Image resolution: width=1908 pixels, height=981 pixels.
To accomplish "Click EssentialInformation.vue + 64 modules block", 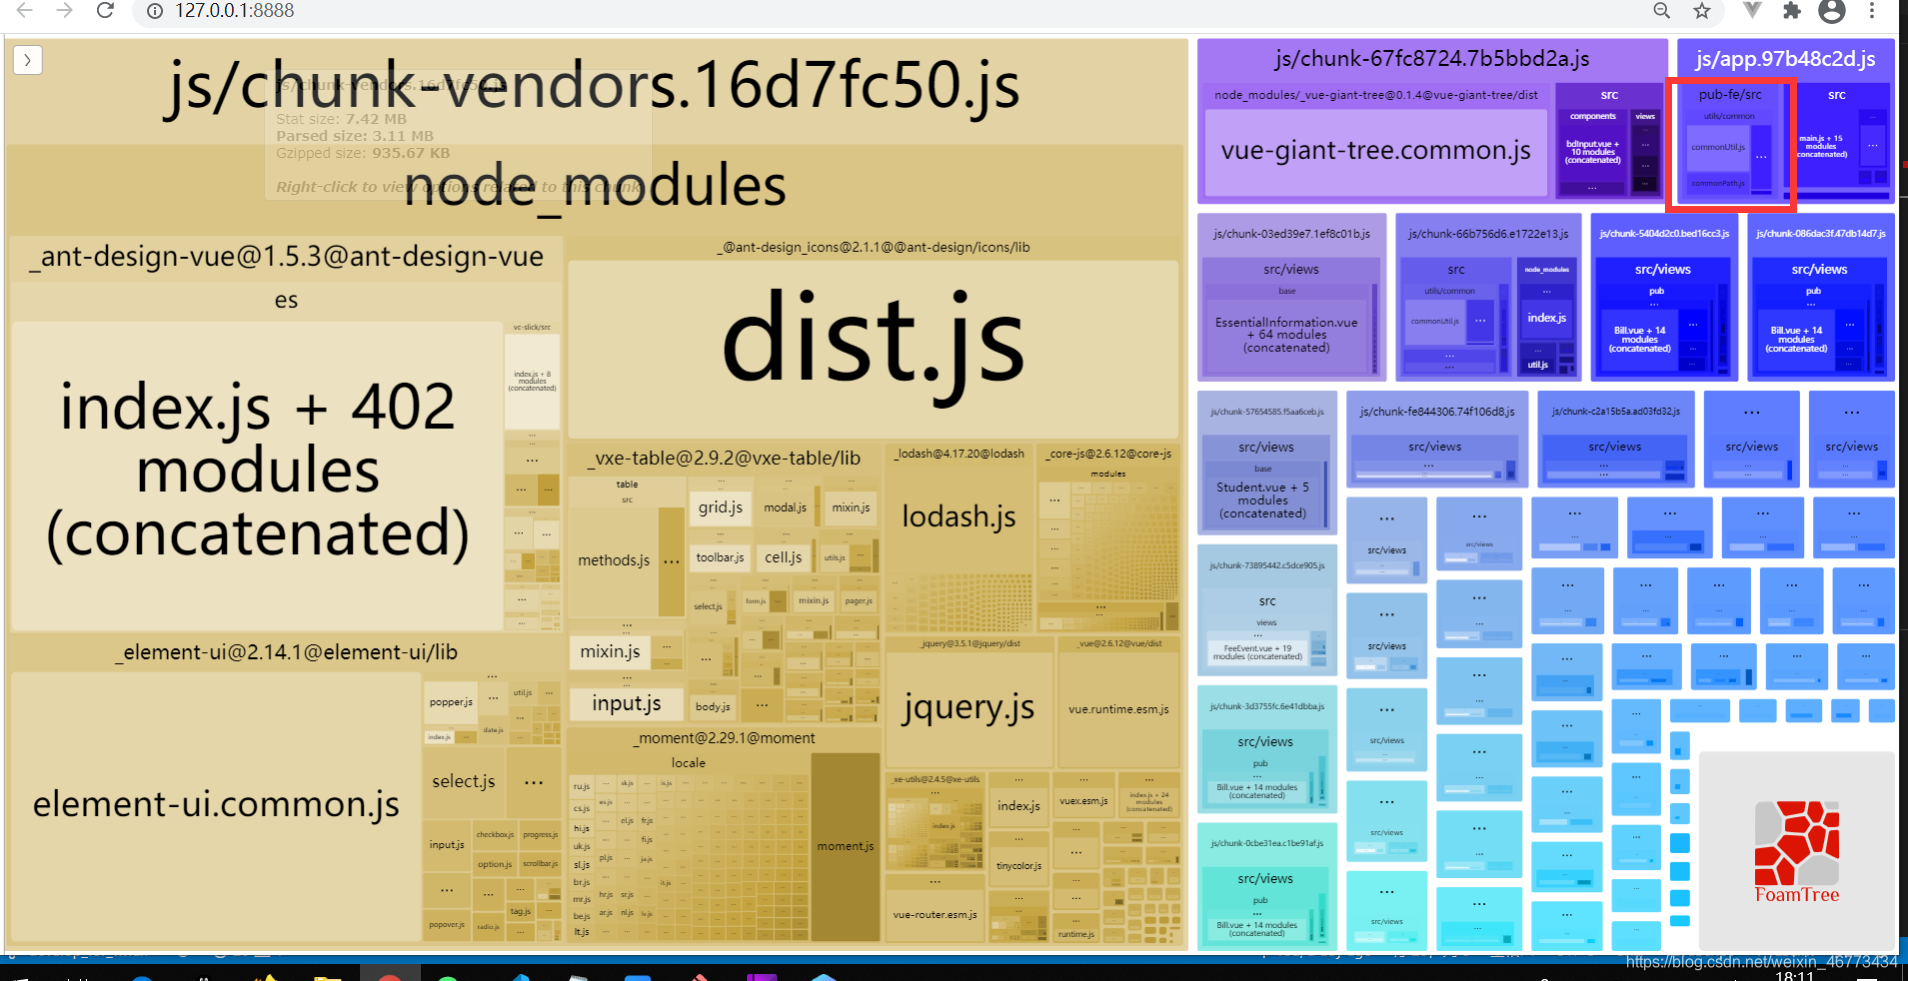I will point(1286,335).
